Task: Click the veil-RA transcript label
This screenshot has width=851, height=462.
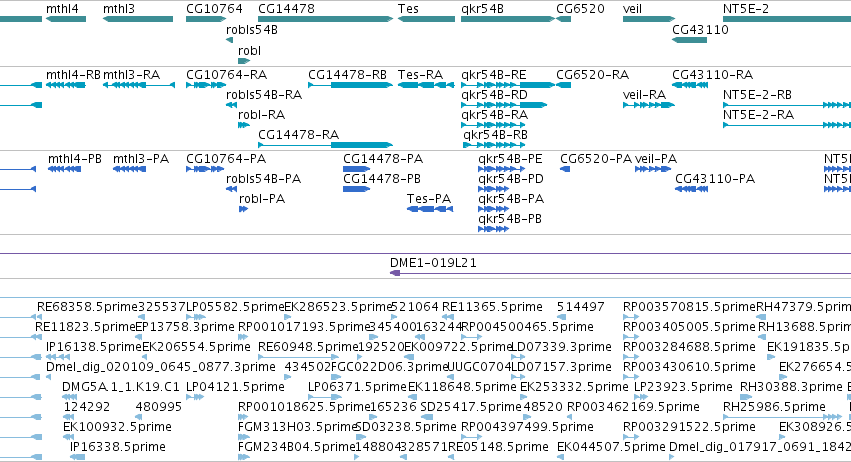Action: 644,94
